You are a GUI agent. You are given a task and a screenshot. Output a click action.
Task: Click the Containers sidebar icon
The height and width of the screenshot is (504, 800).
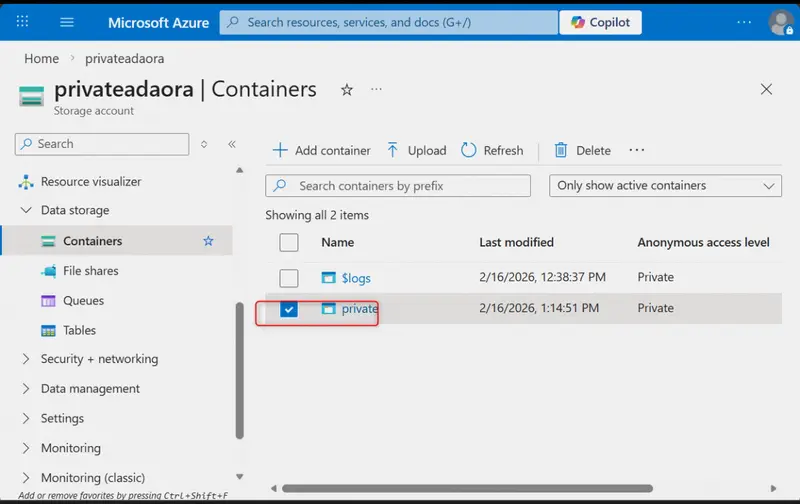(x=48, y=241)
